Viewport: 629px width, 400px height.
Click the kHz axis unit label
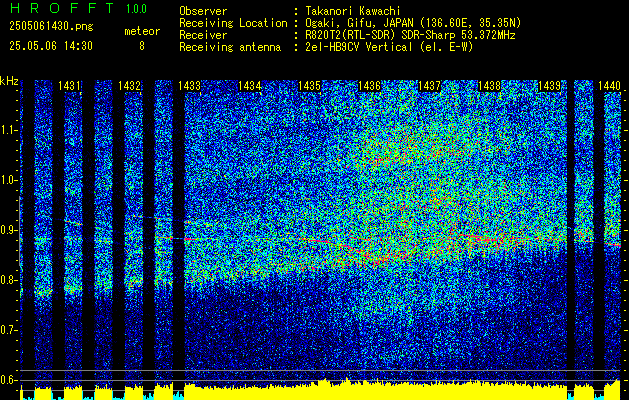9,81
